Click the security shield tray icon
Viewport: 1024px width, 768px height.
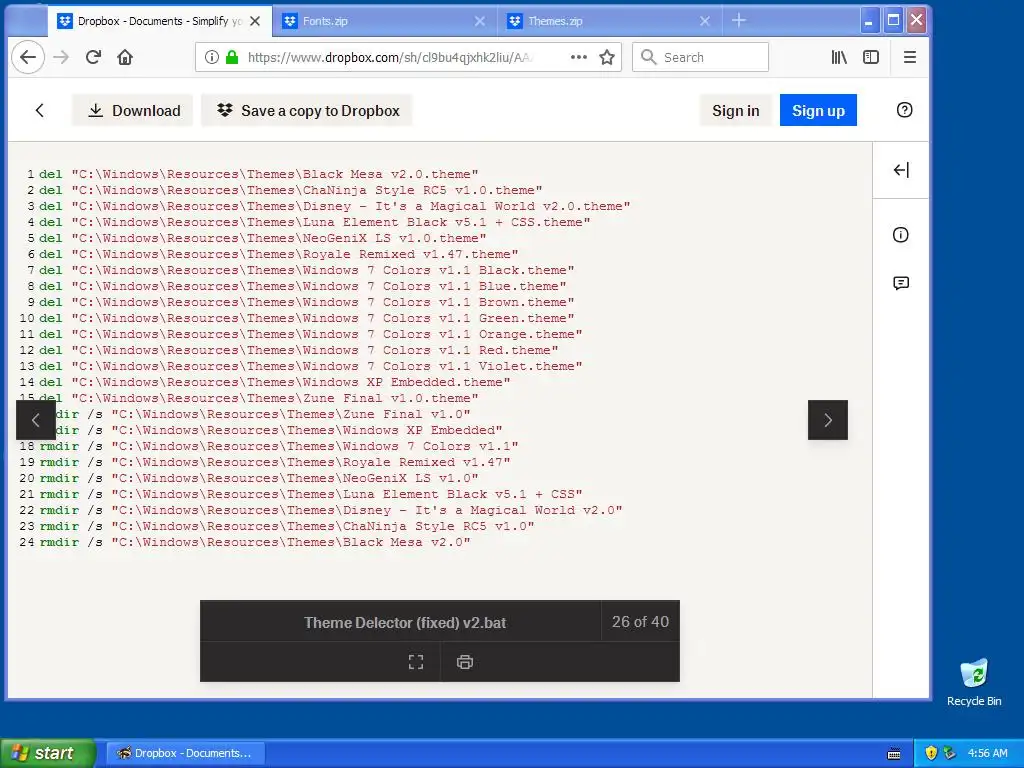pyautogui.click(x=931, y=753)
